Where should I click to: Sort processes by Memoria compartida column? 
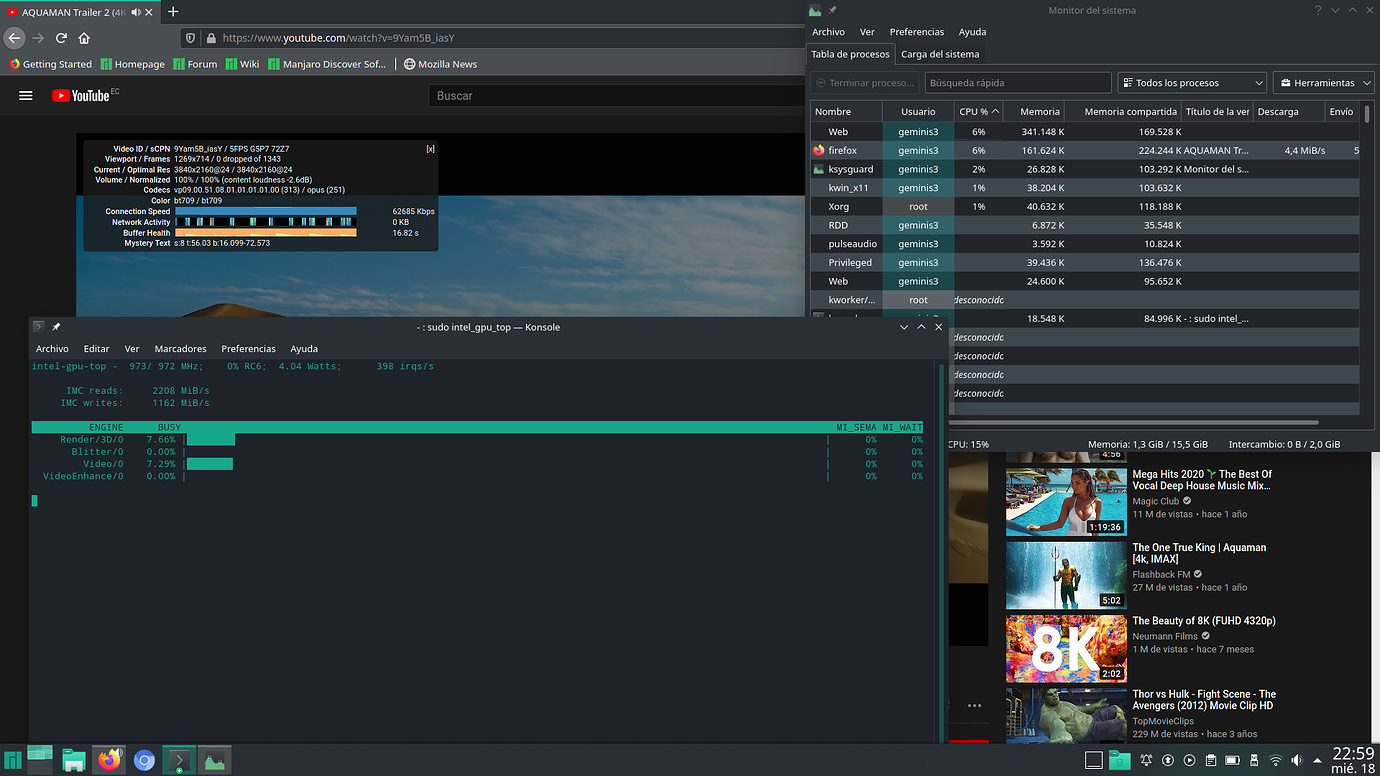tap(1123, 112)
